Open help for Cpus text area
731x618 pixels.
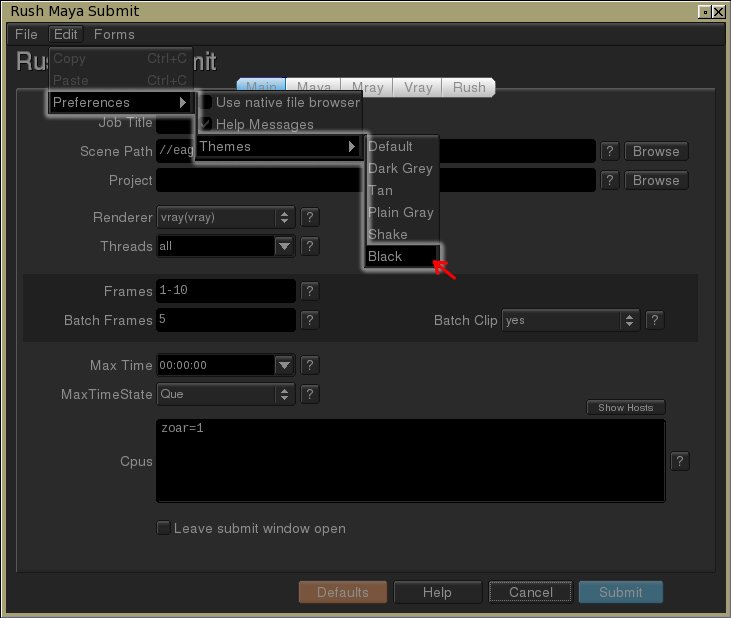[x=680, y=461]
